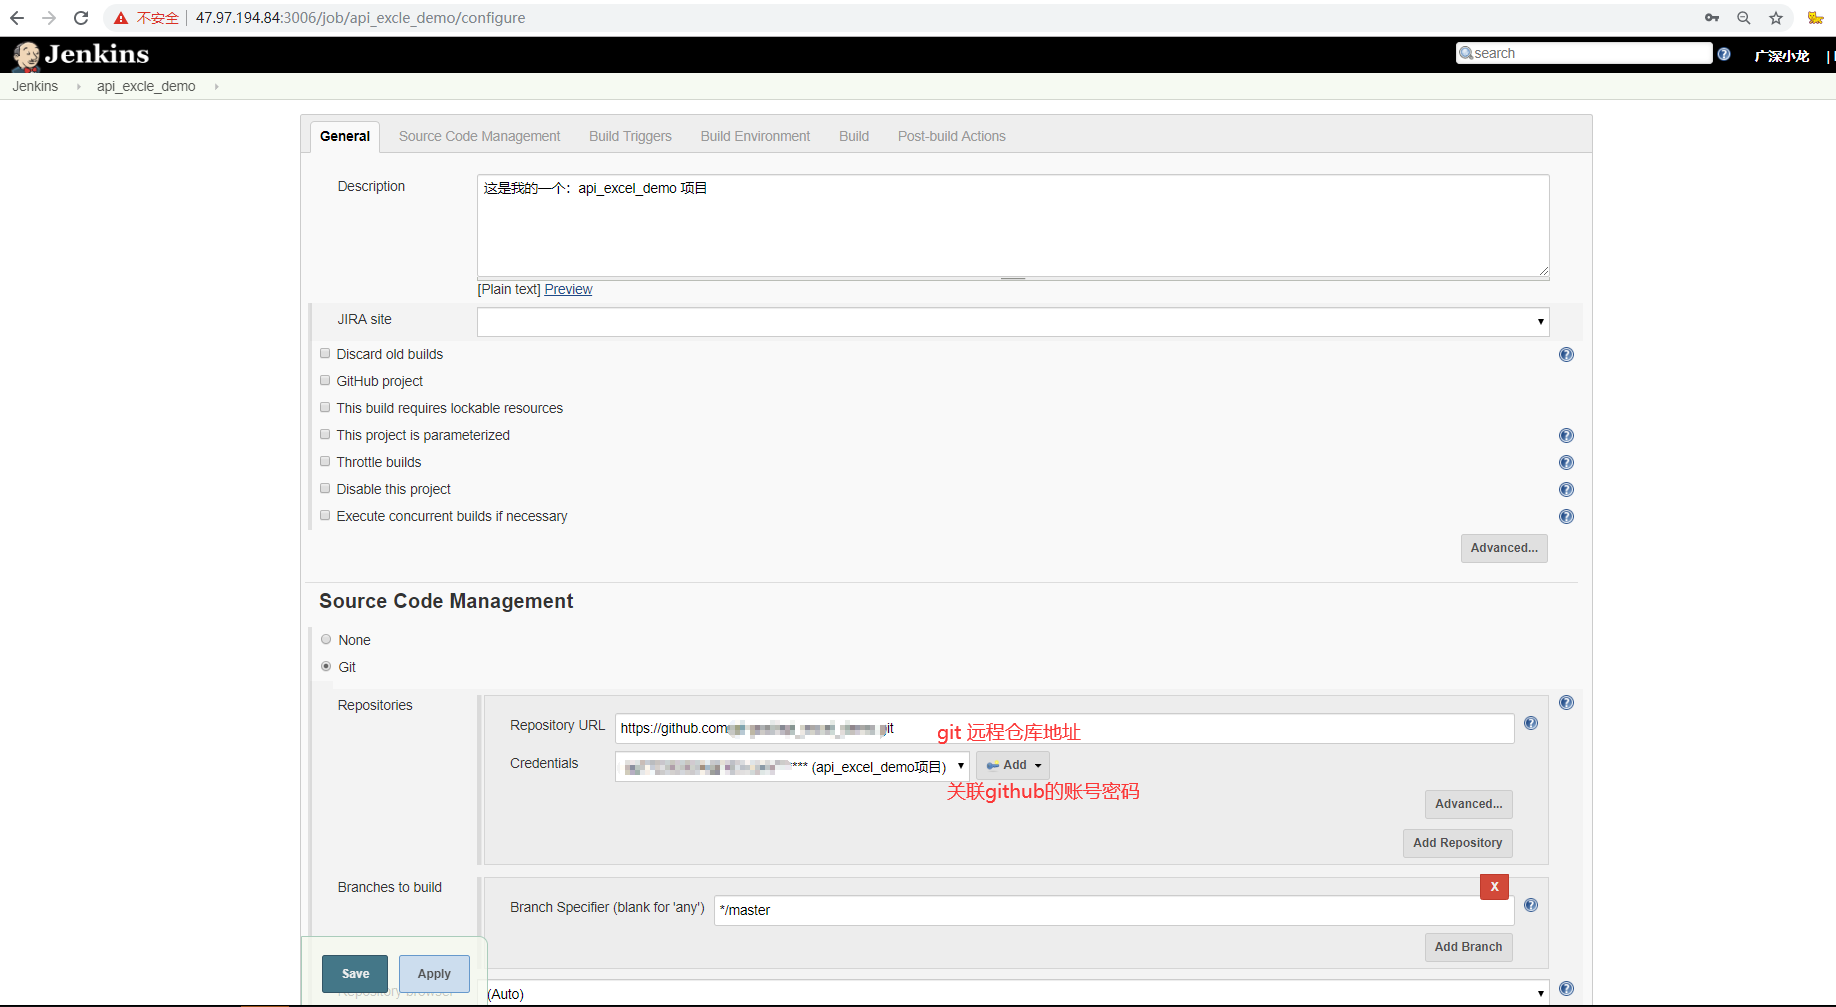Expand the Add credentials dropdown button
This screenshot has height=1007, width=1836.
[x=1013, y=766]
